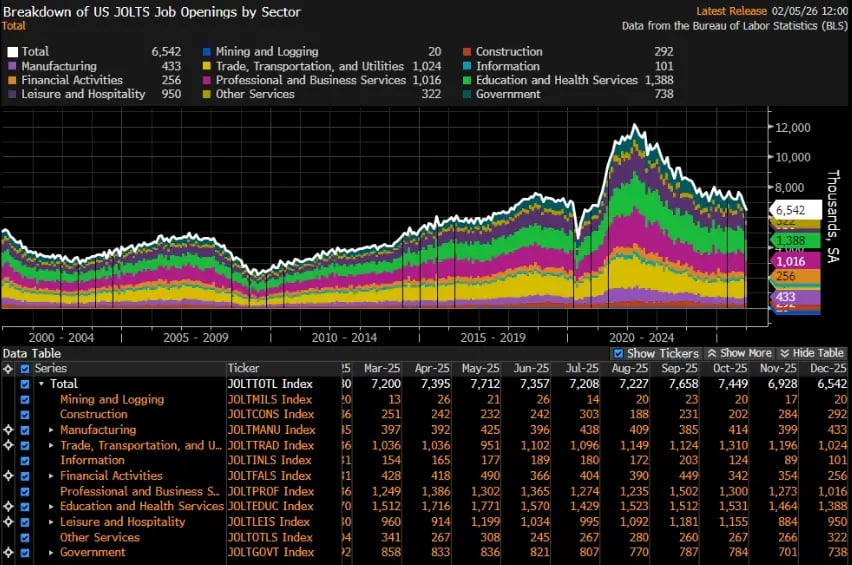
Task: Click the diamond icon beside Manufacturing row
Action: (8, 430)
